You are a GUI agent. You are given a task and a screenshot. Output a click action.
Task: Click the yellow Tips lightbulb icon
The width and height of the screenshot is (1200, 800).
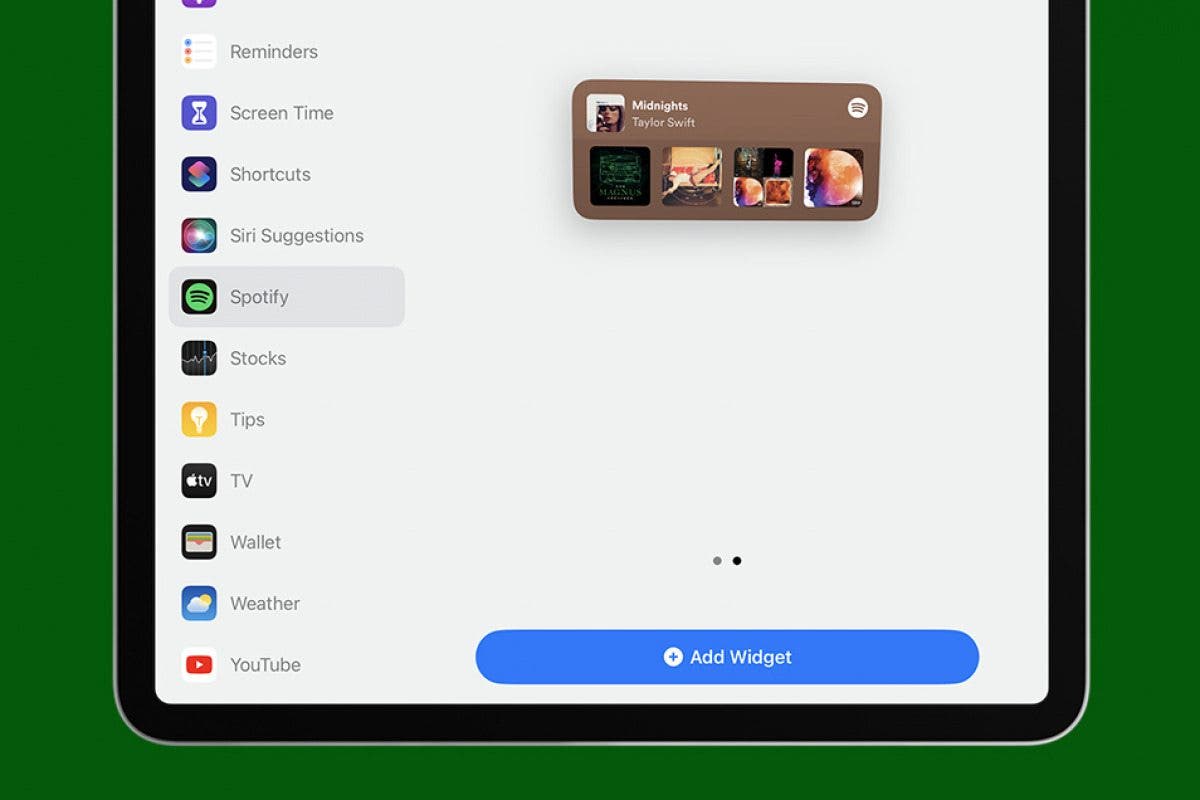click(199, 420)
